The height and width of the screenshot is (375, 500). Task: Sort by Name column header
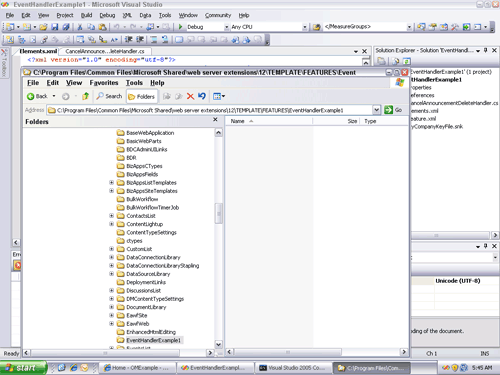tap(269, 121)
